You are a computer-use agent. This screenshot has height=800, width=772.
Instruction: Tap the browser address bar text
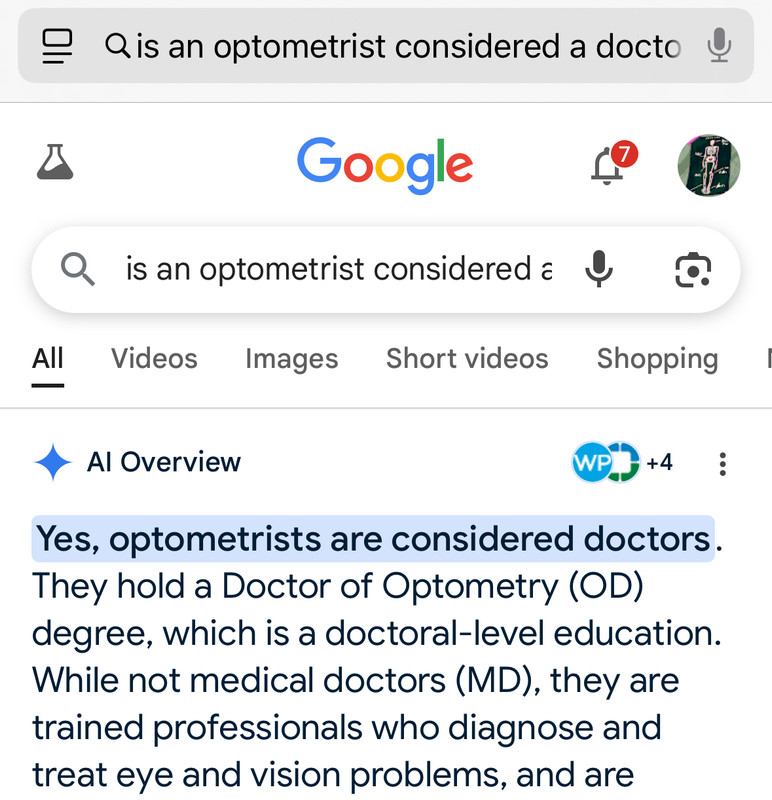coord(393,46)
